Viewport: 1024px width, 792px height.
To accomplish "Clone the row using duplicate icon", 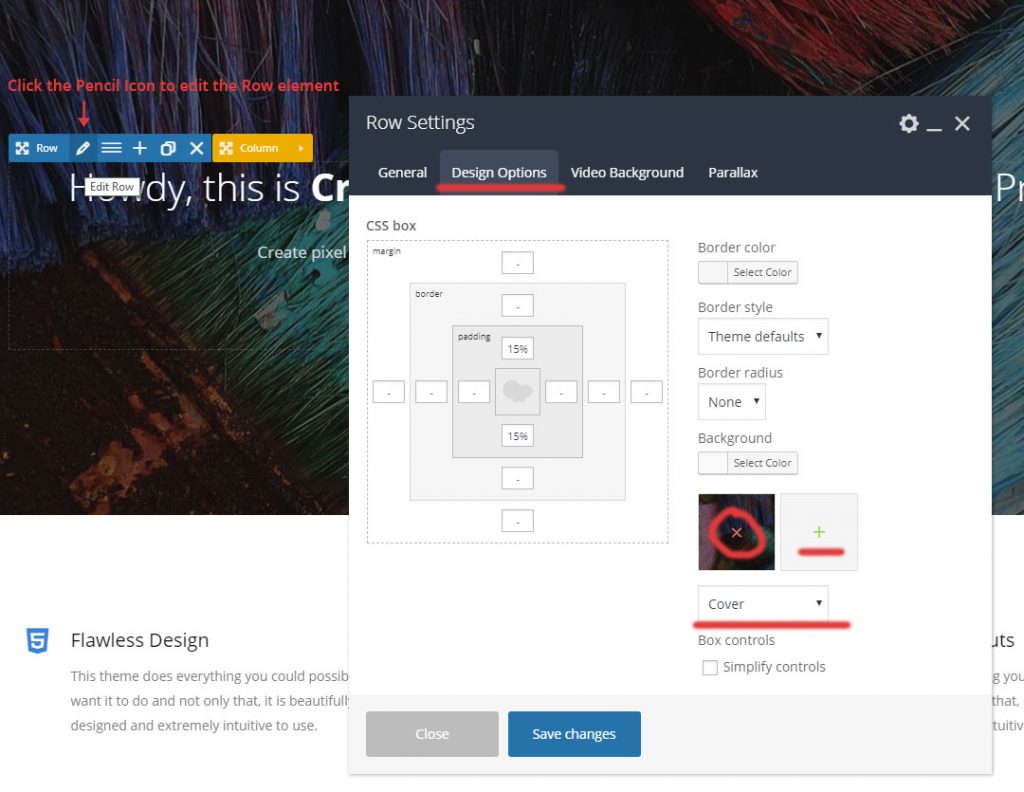I will click(x=168, y=148).
